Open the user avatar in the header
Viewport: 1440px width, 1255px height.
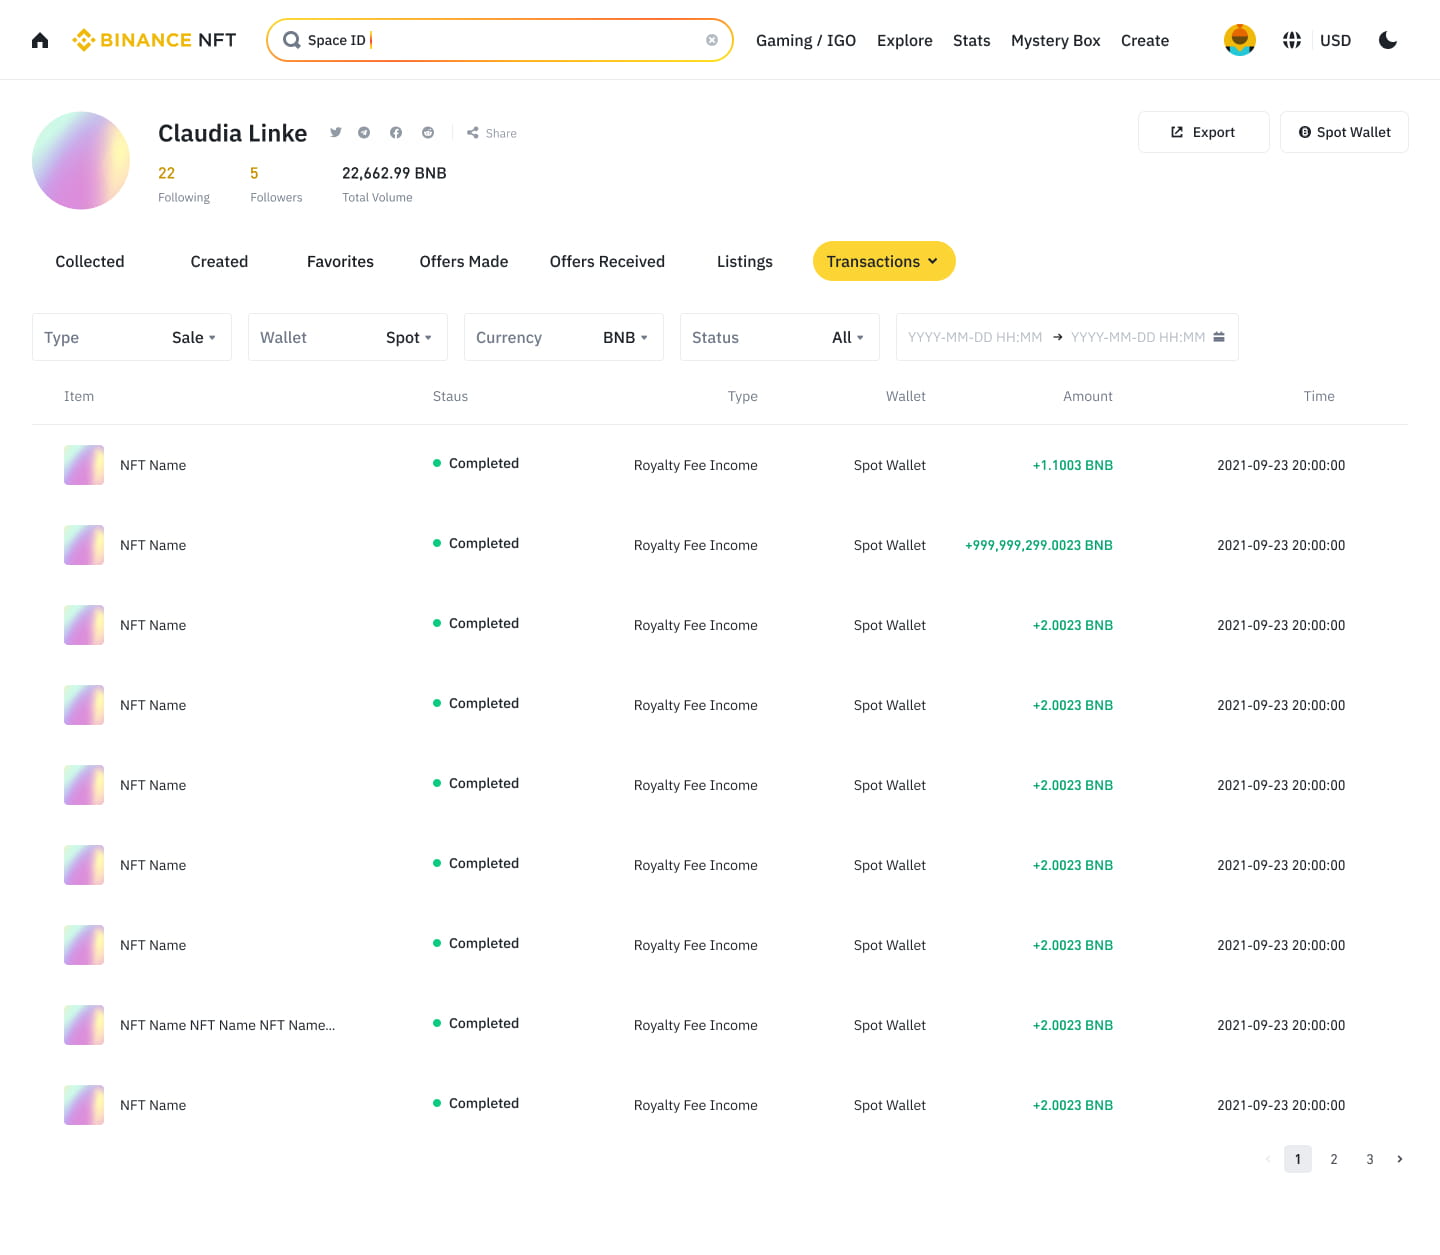(1240, 40)
